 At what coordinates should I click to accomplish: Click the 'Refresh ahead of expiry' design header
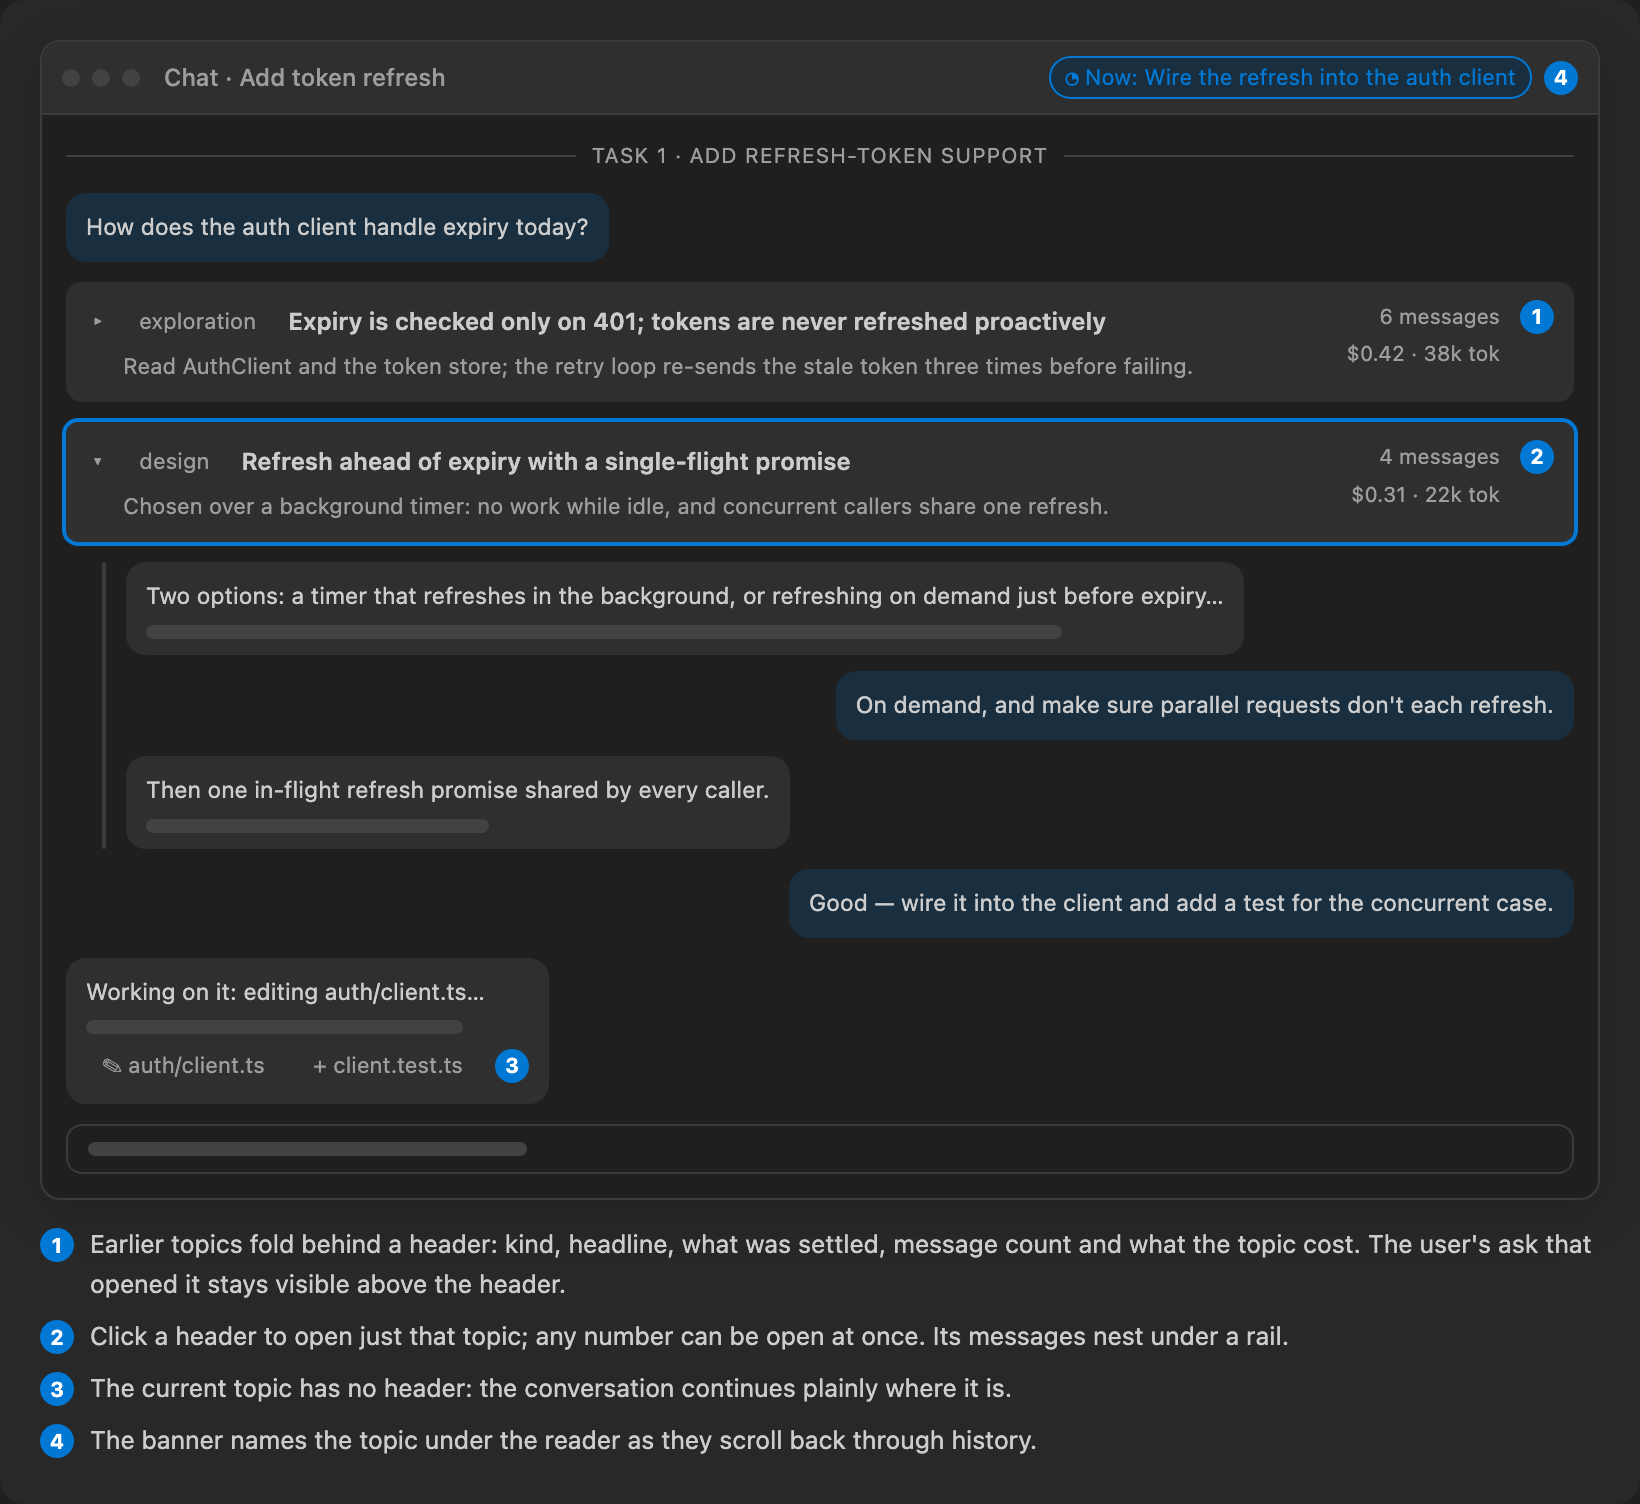820,482
